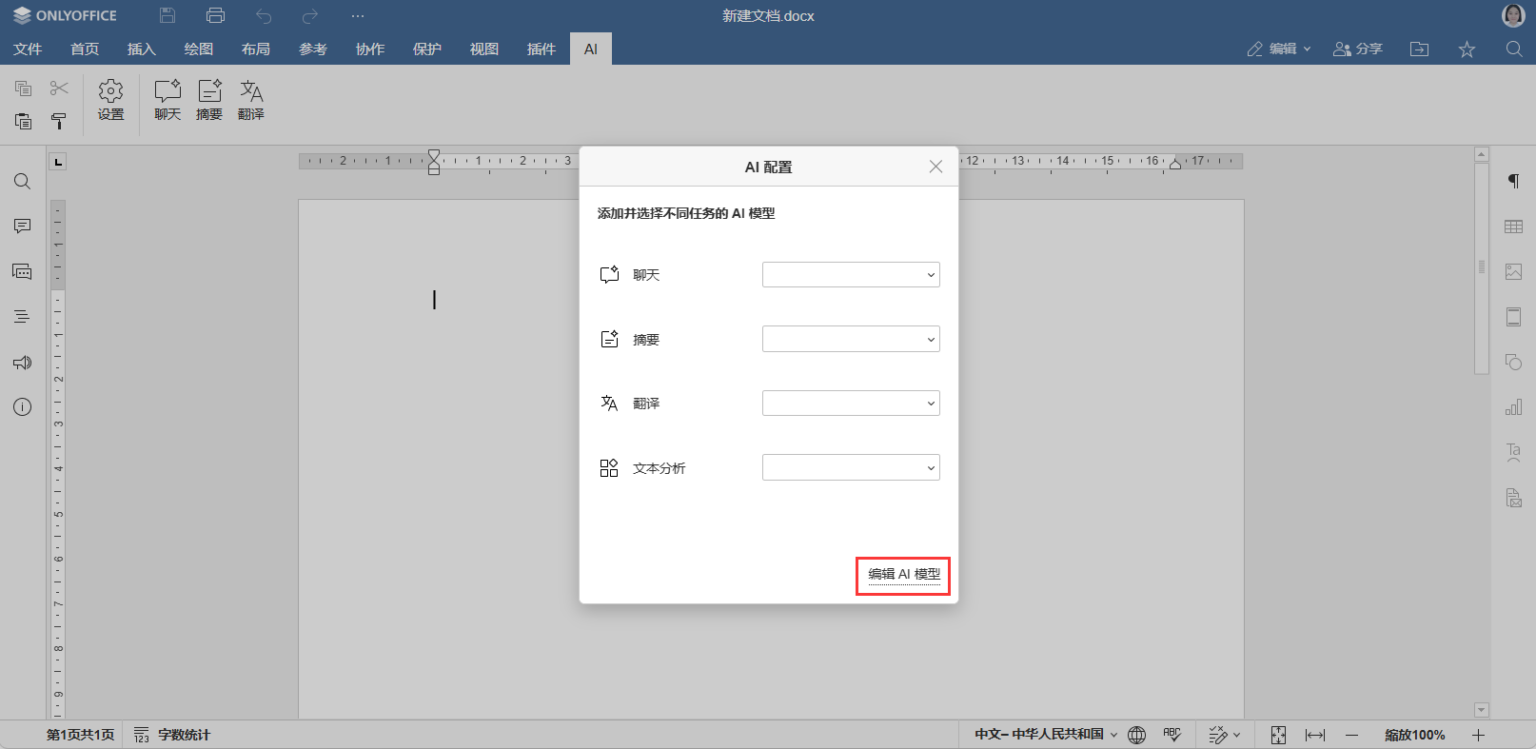Open the 聊天 model dropdown in AI 配置
This screenshot has width=1536, height=749.
pos(850,274)
